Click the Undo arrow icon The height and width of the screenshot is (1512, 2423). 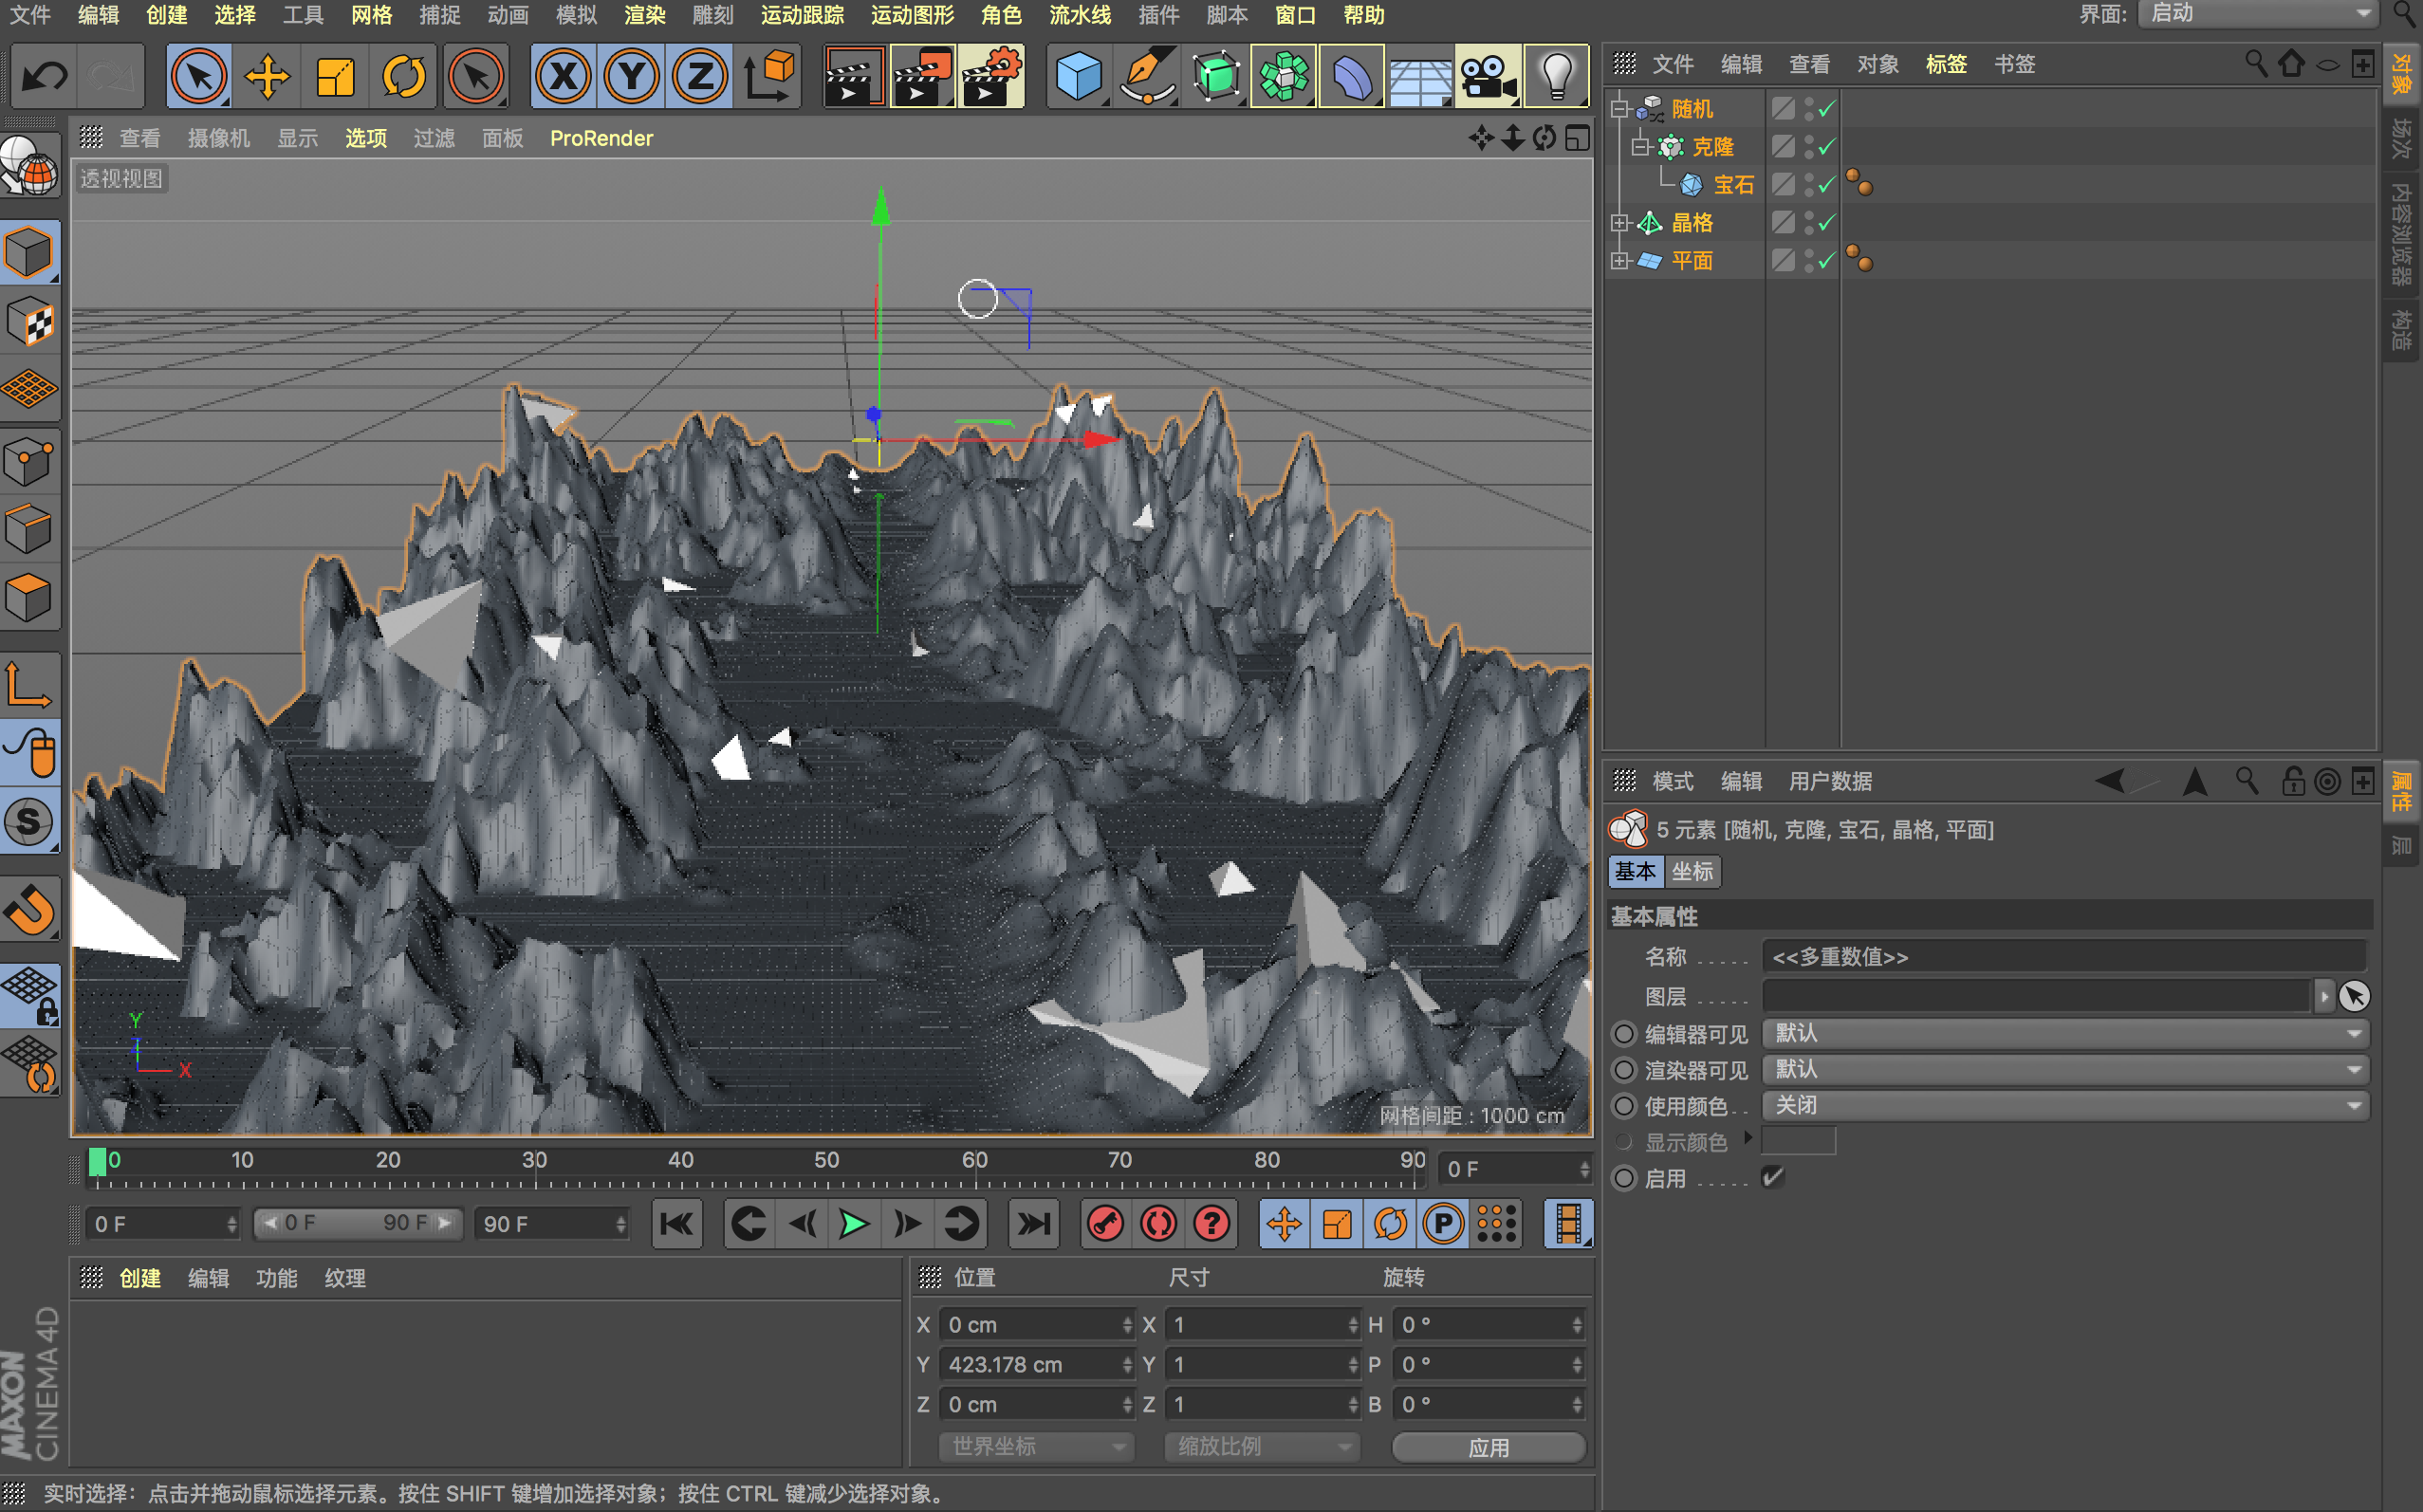44,76
